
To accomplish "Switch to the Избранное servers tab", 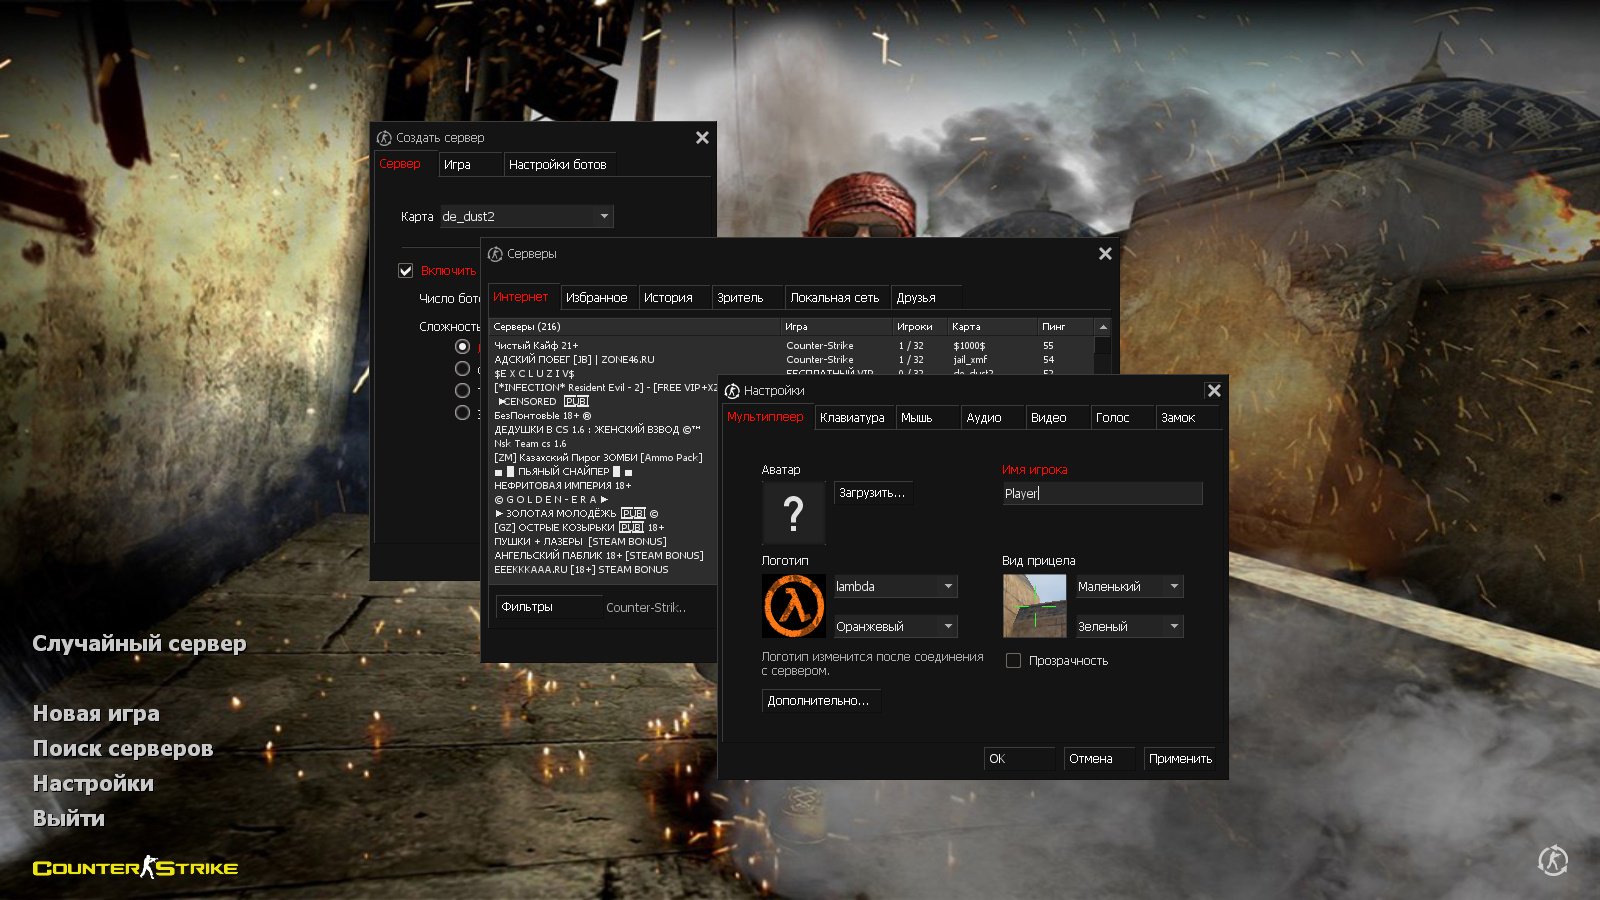I will coord(598,296).
